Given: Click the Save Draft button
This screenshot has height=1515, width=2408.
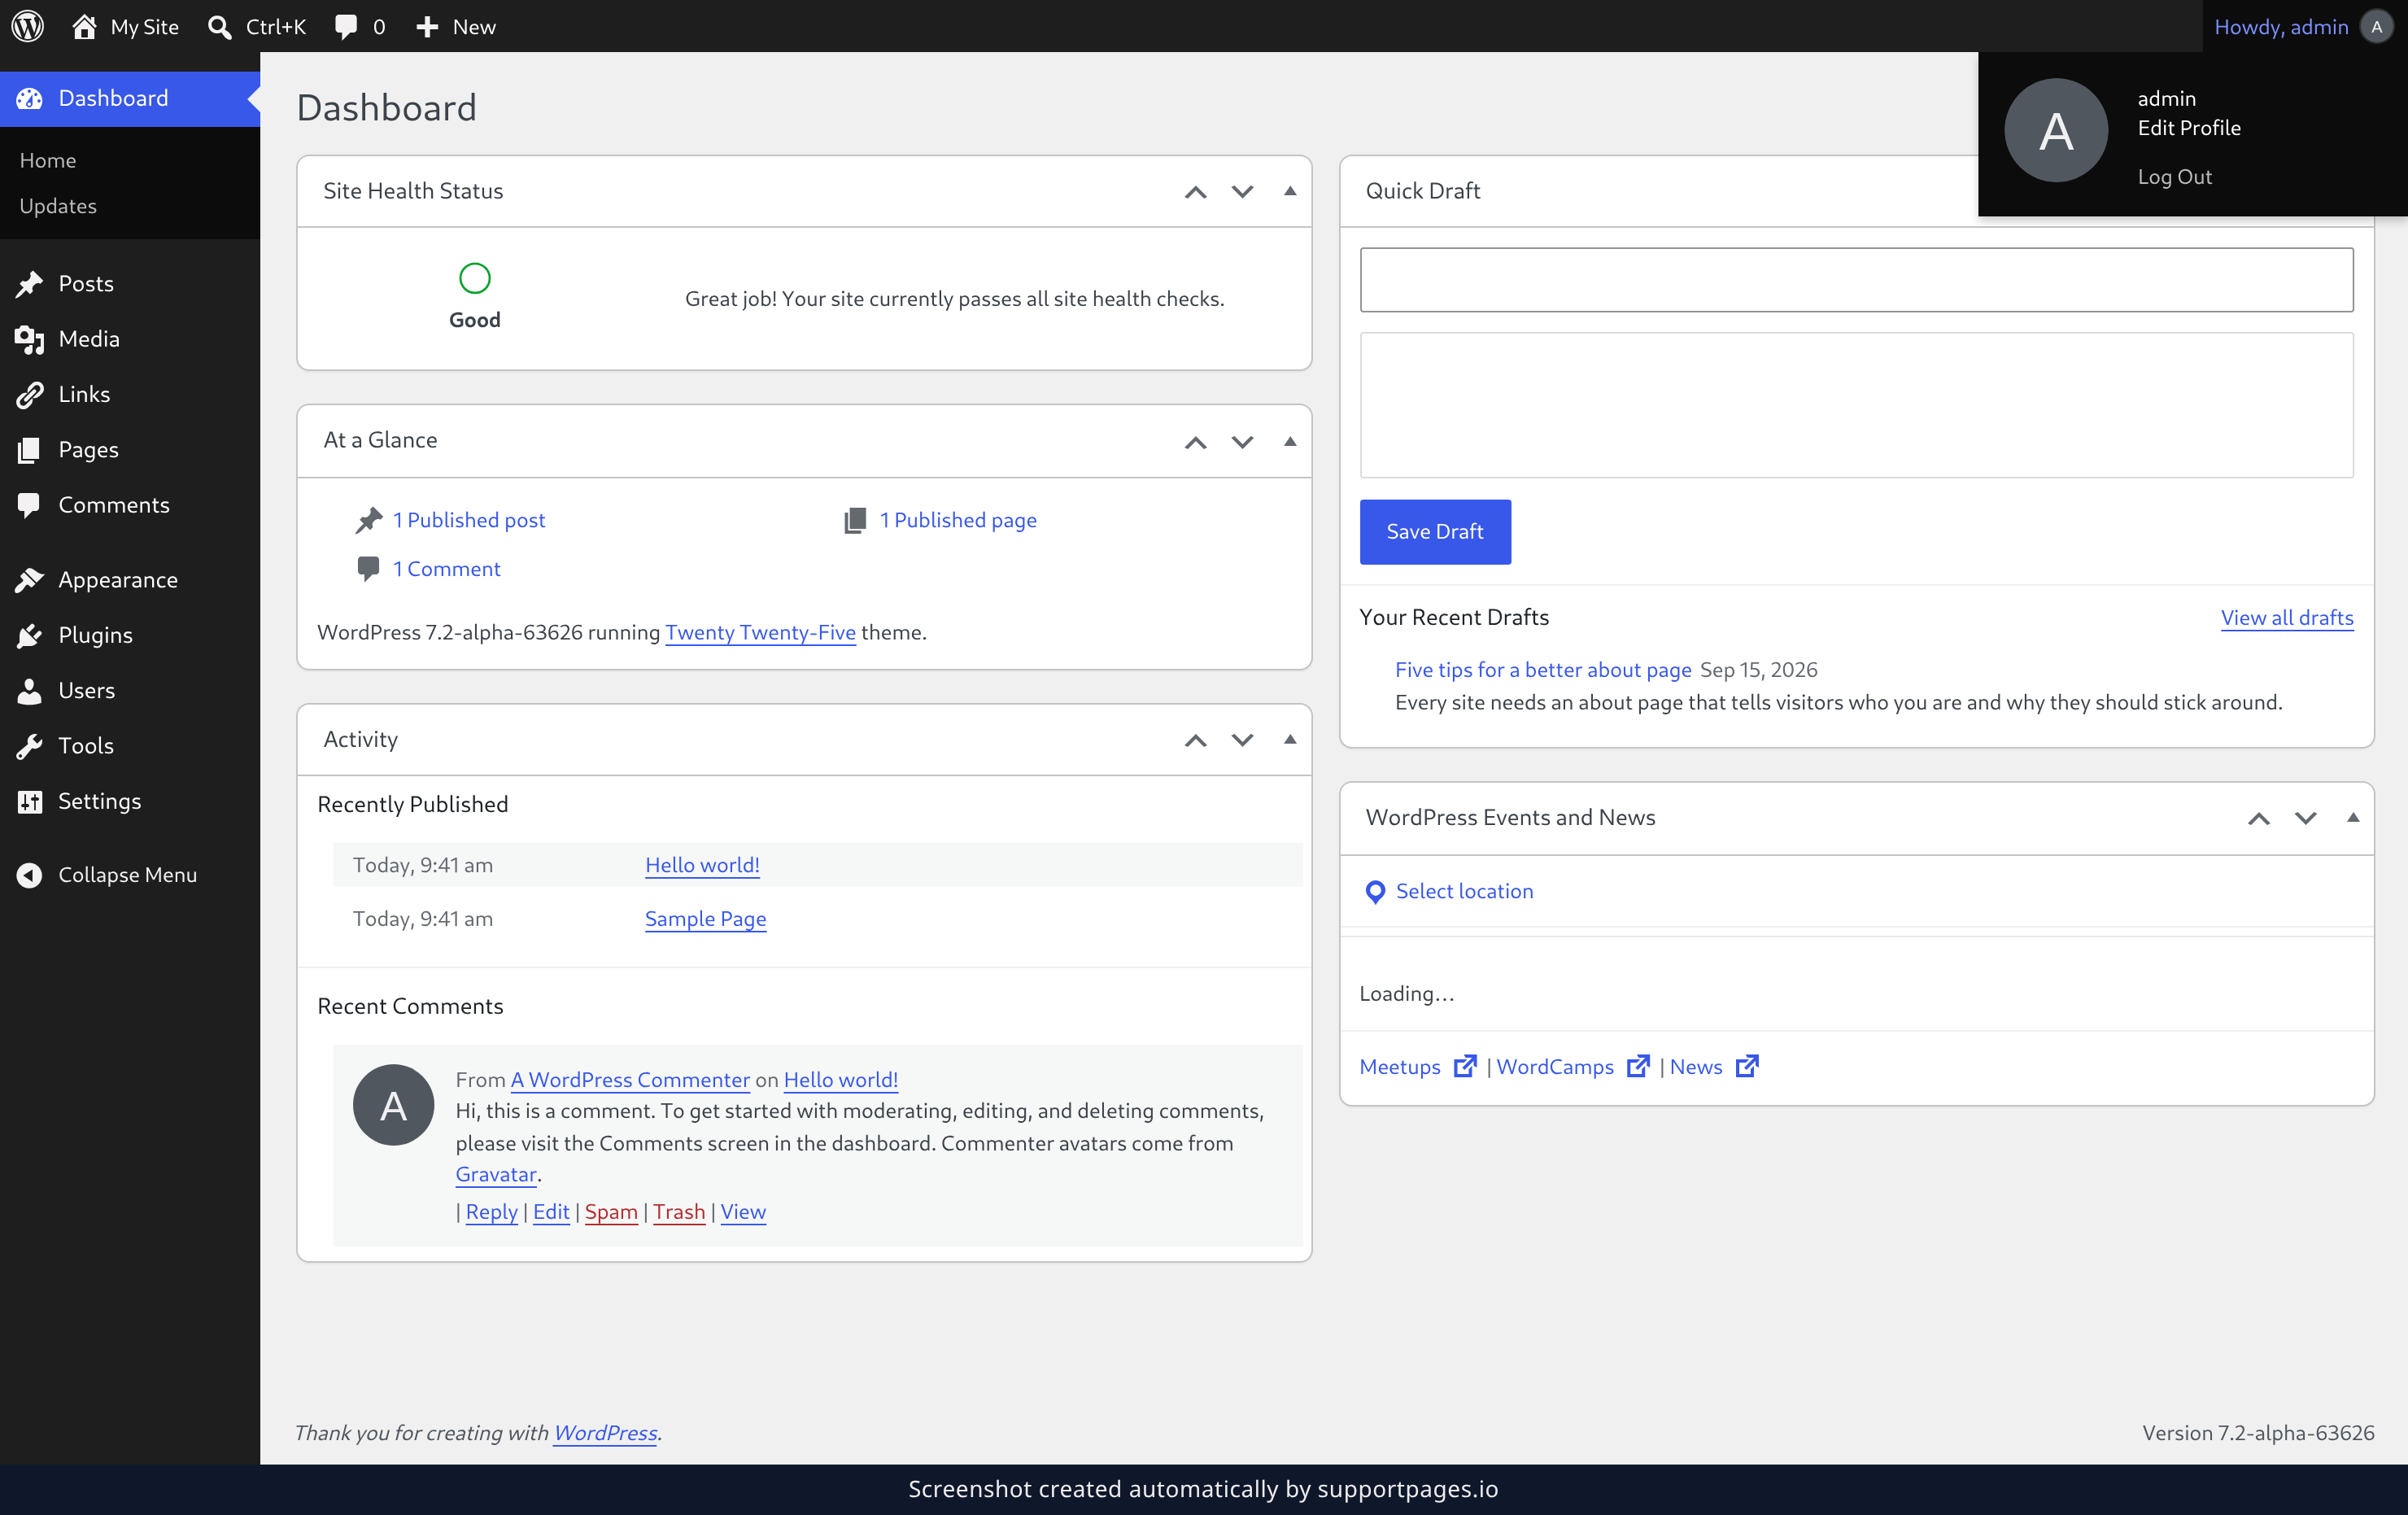Looking at the screenshot, I should pos(1435,531).
